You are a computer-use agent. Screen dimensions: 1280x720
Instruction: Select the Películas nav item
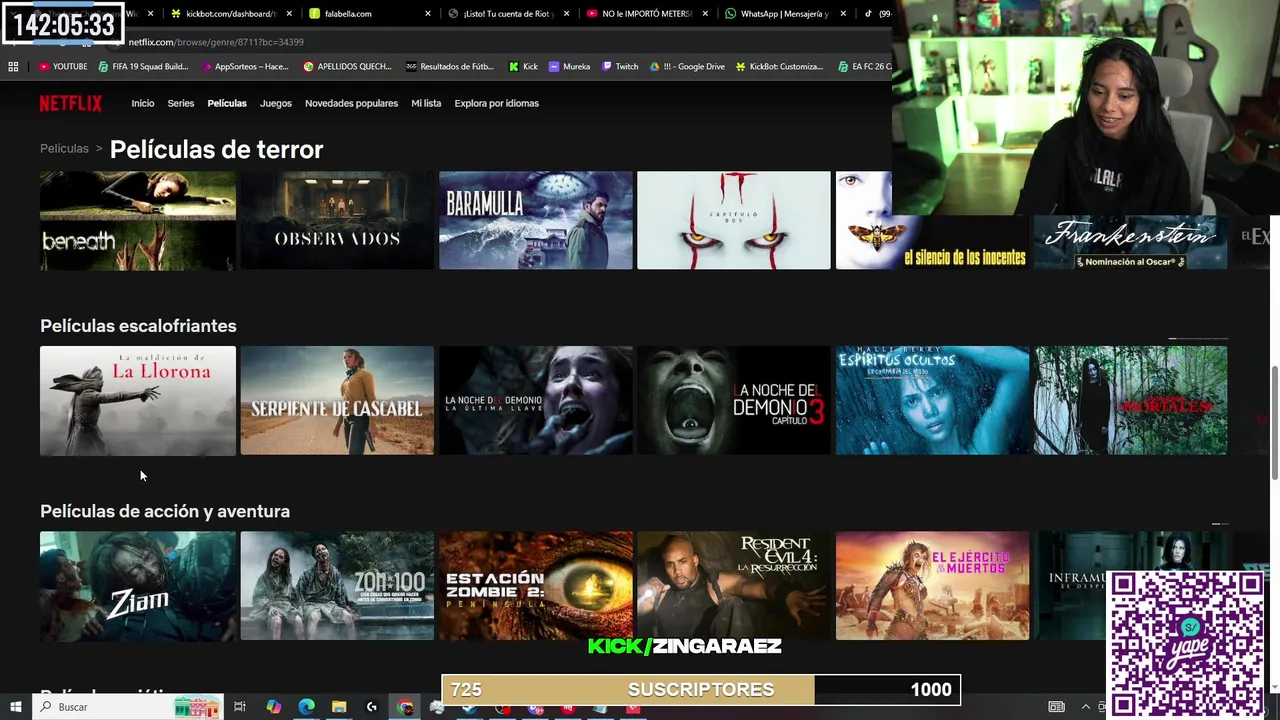click(x=227, y=103)
